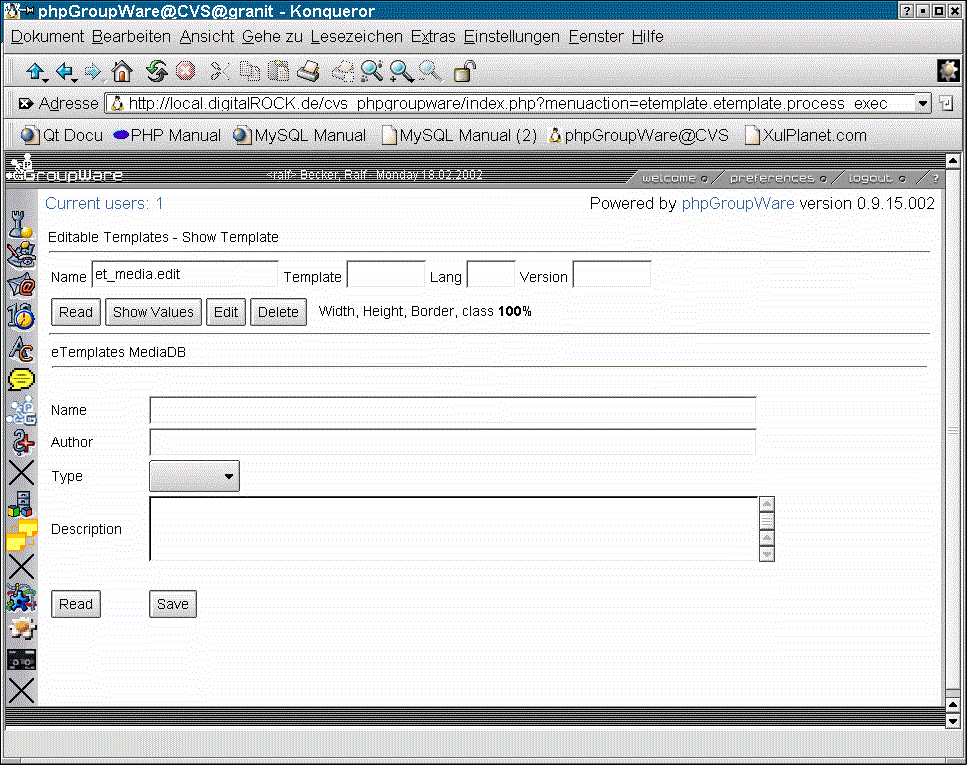Open the colored blocks sidebar icon

(x=21, y=504)
